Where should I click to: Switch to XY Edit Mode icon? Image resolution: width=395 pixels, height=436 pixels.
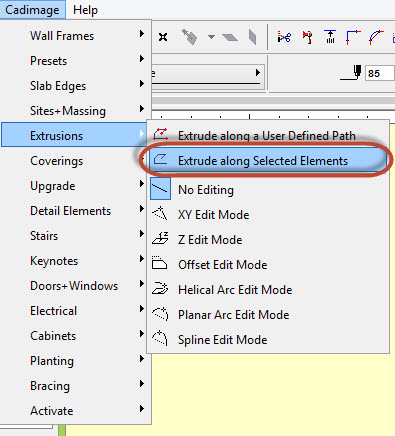point(160,214)
